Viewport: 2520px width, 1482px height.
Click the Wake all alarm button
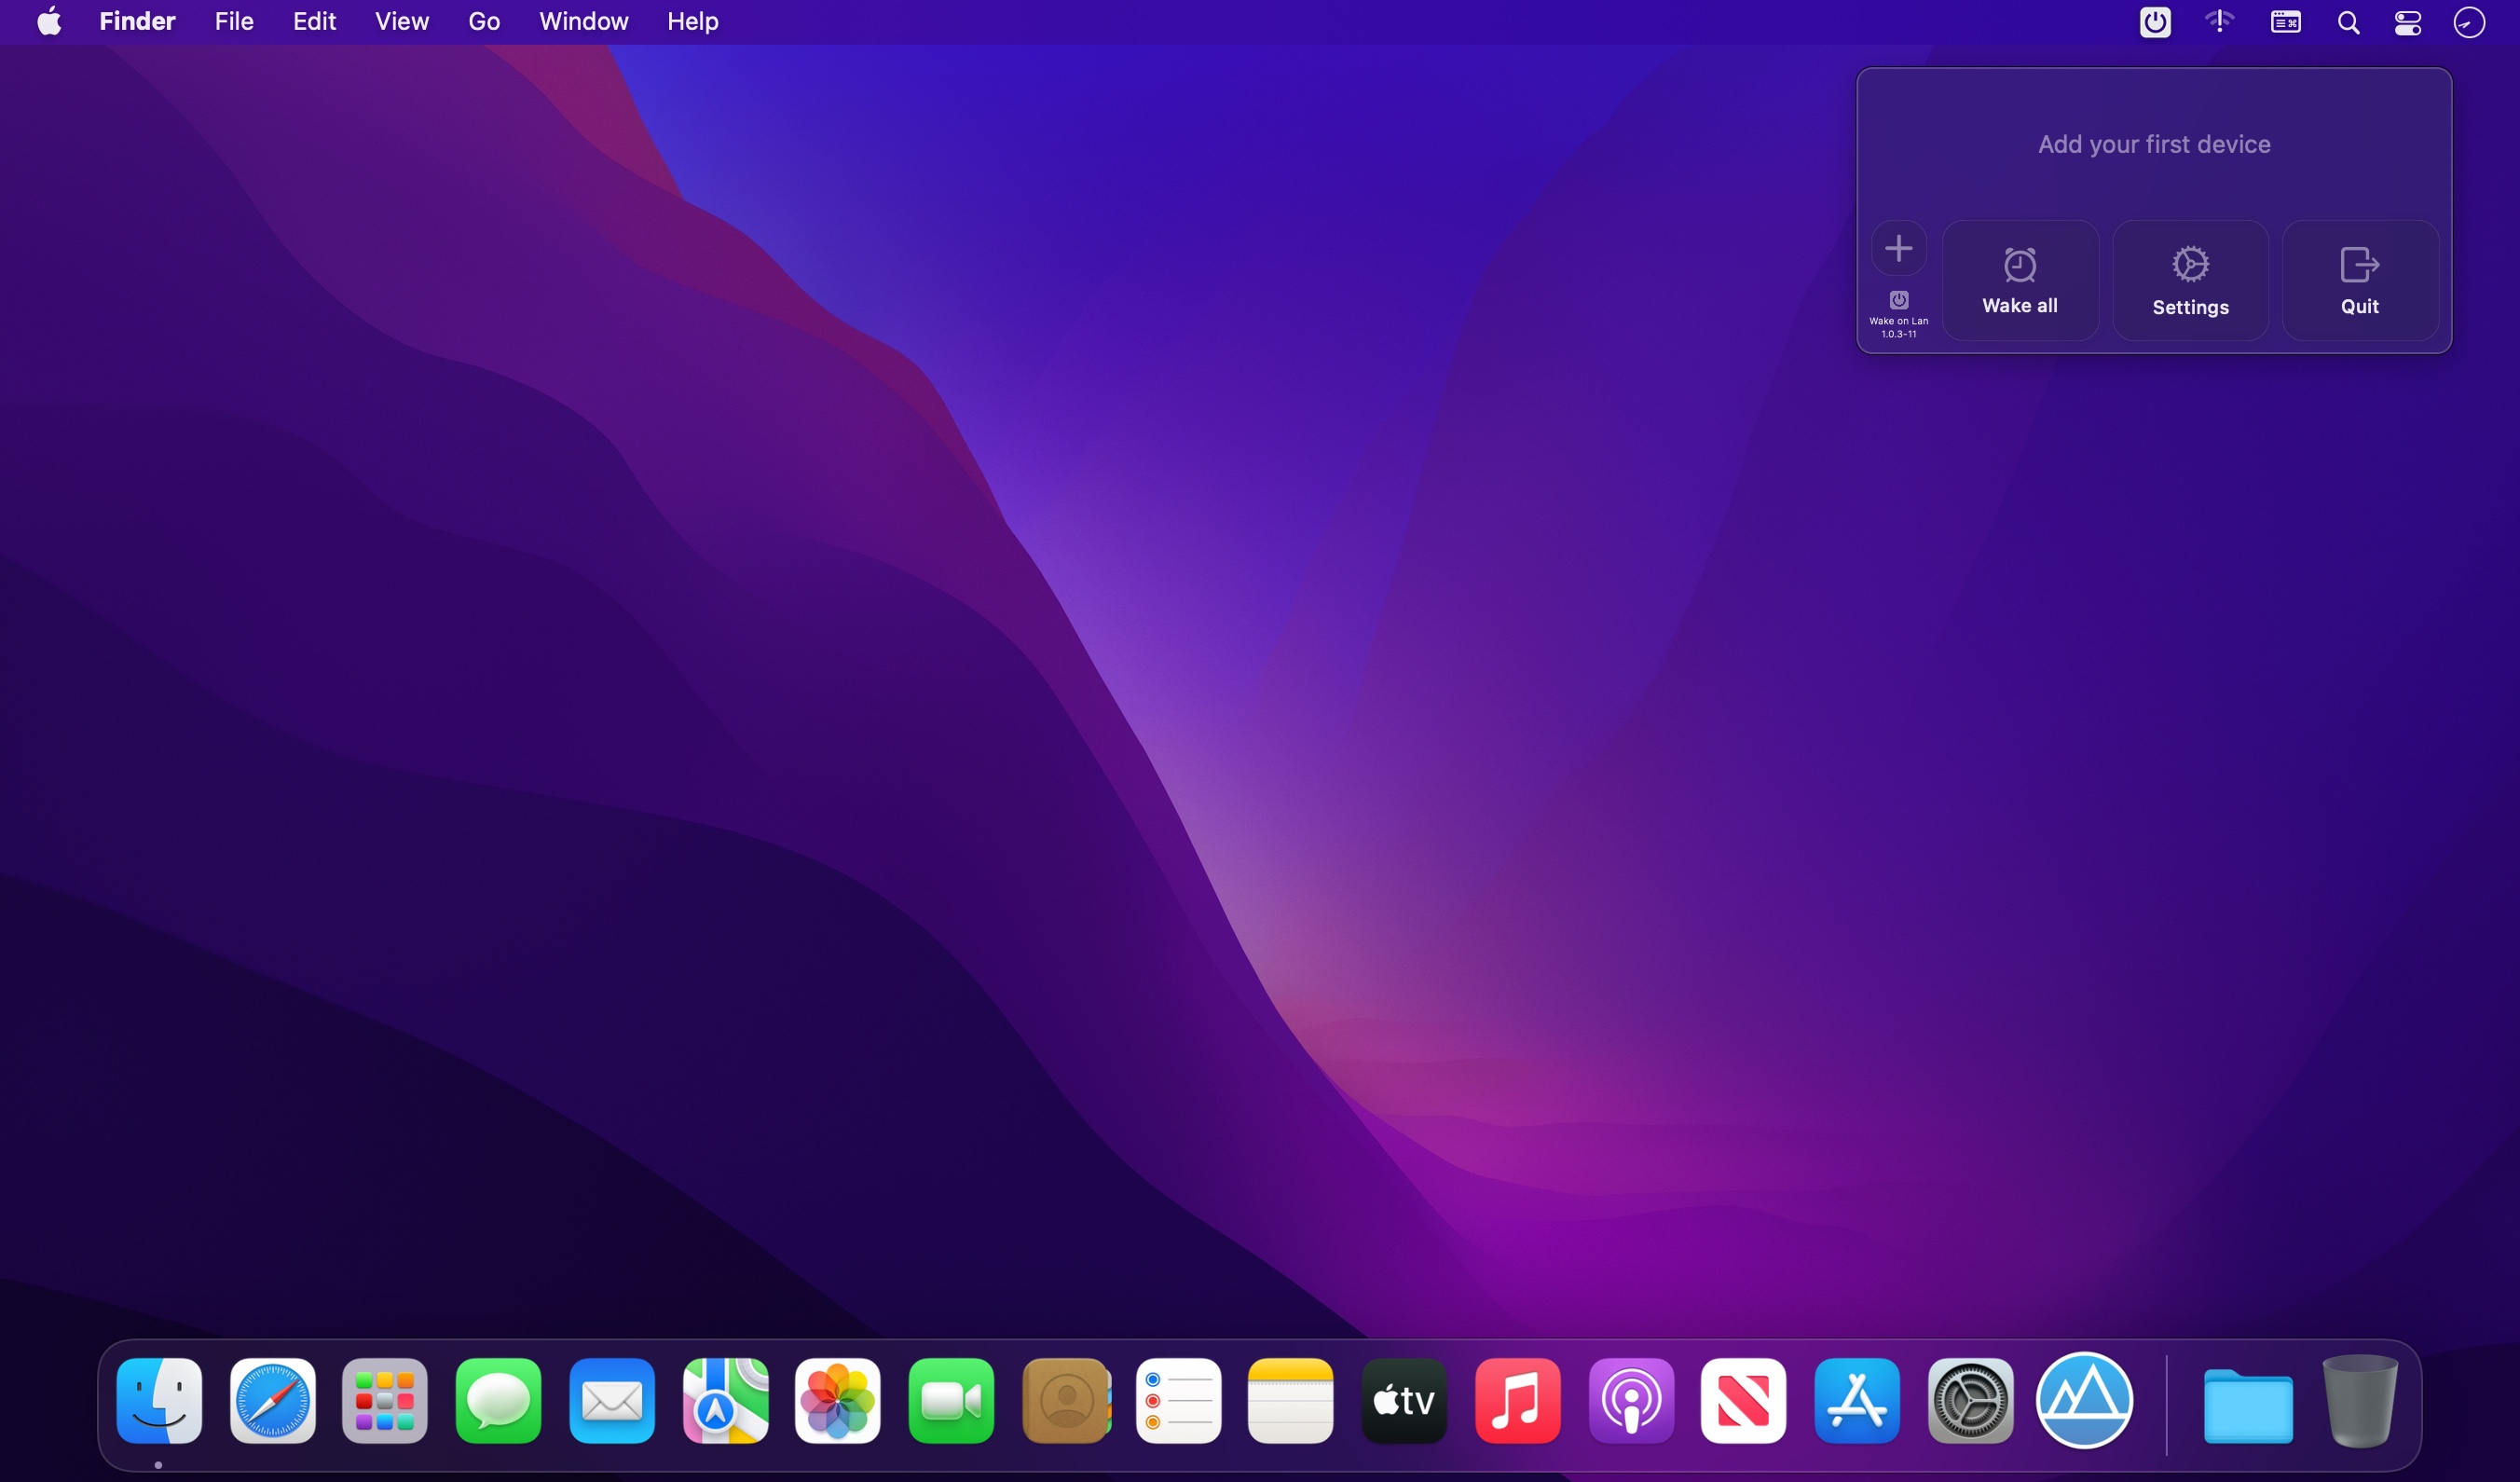pyautogui.click(x=2020, y=281)
